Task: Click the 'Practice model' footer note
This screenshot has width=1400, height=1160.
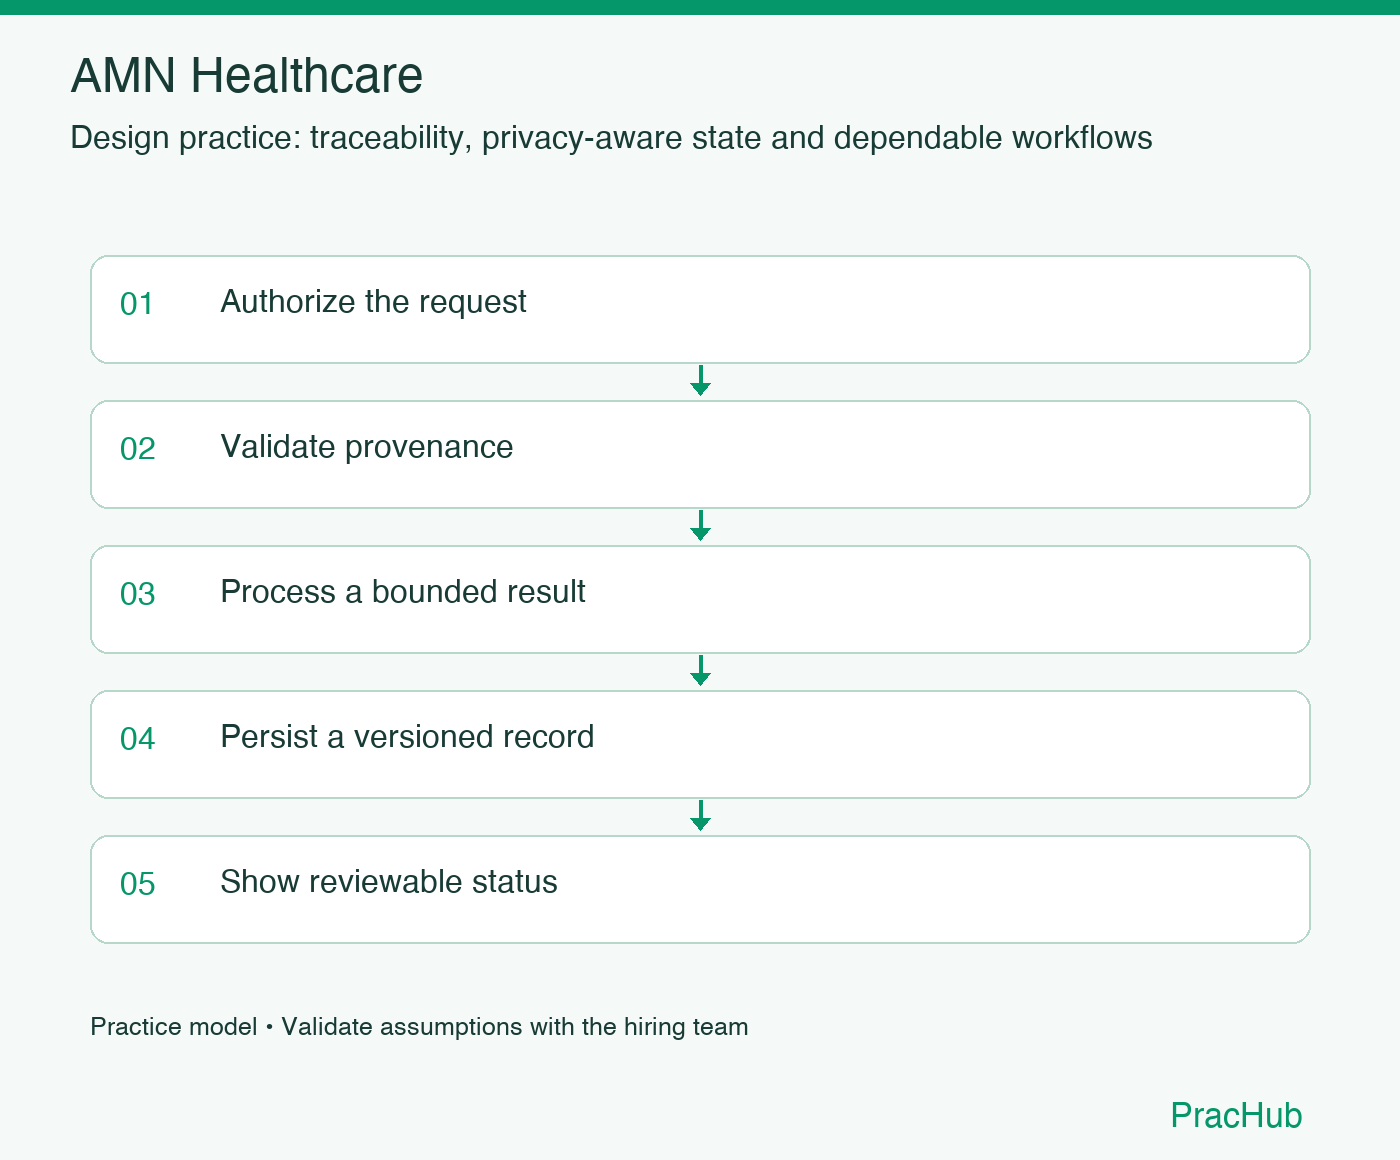Action: pos(419,1027)
